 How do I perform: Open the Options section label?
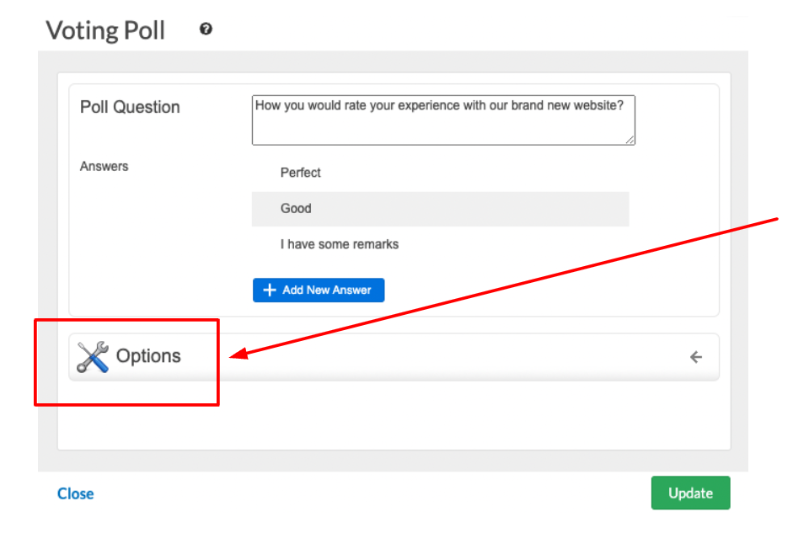148,356
